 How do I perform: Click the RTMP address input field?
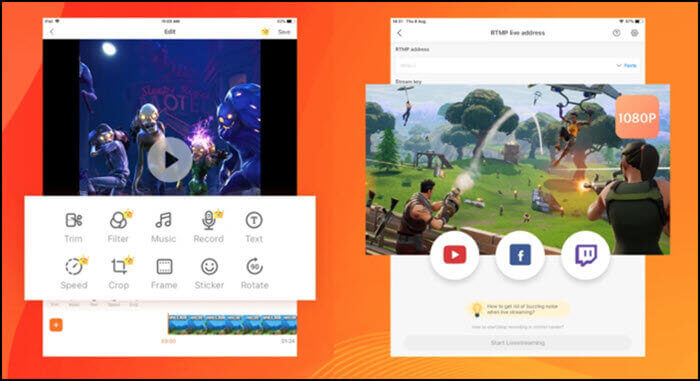[x=504, y=66]
